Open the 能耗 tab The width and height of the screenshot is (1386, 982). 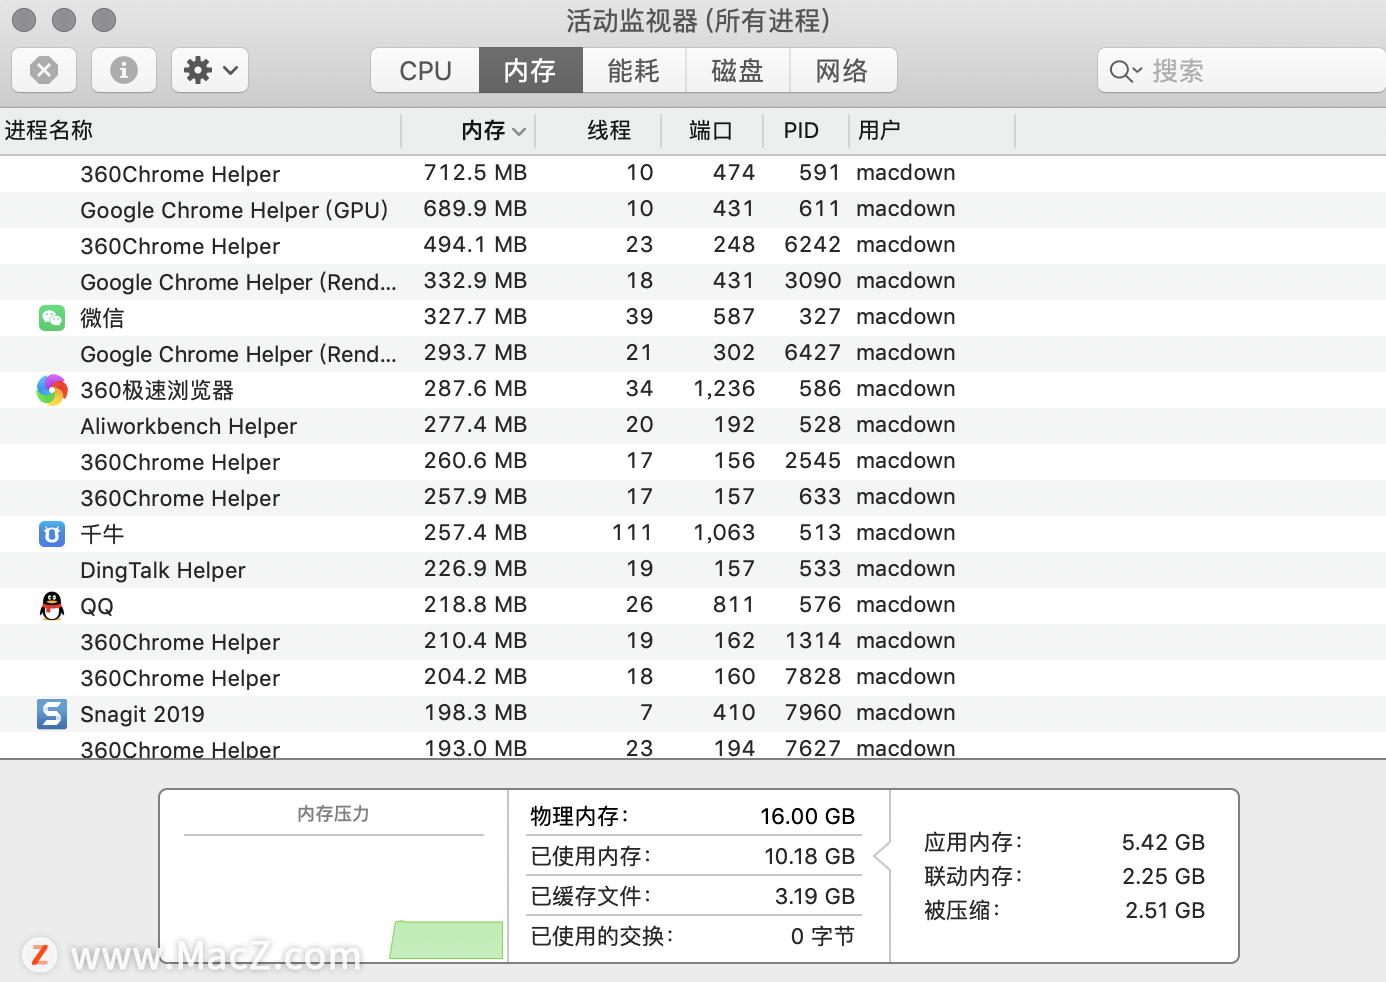click(634, 70)
